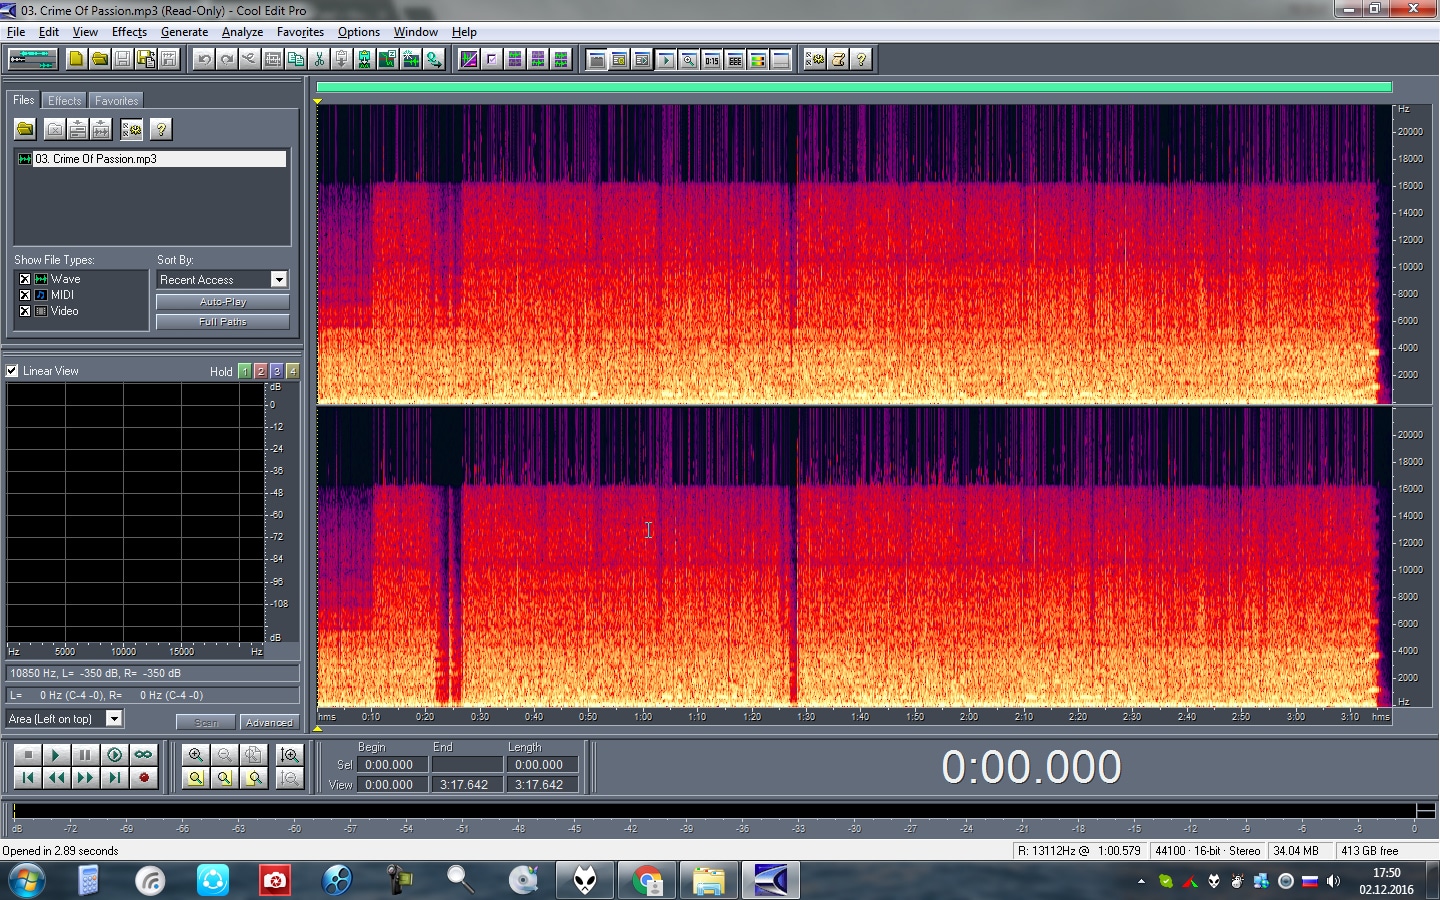Click the volume speaker icon in system tray
Image resolution: width=1440 pixels, height=900 pixels.
click(1333, 881)
